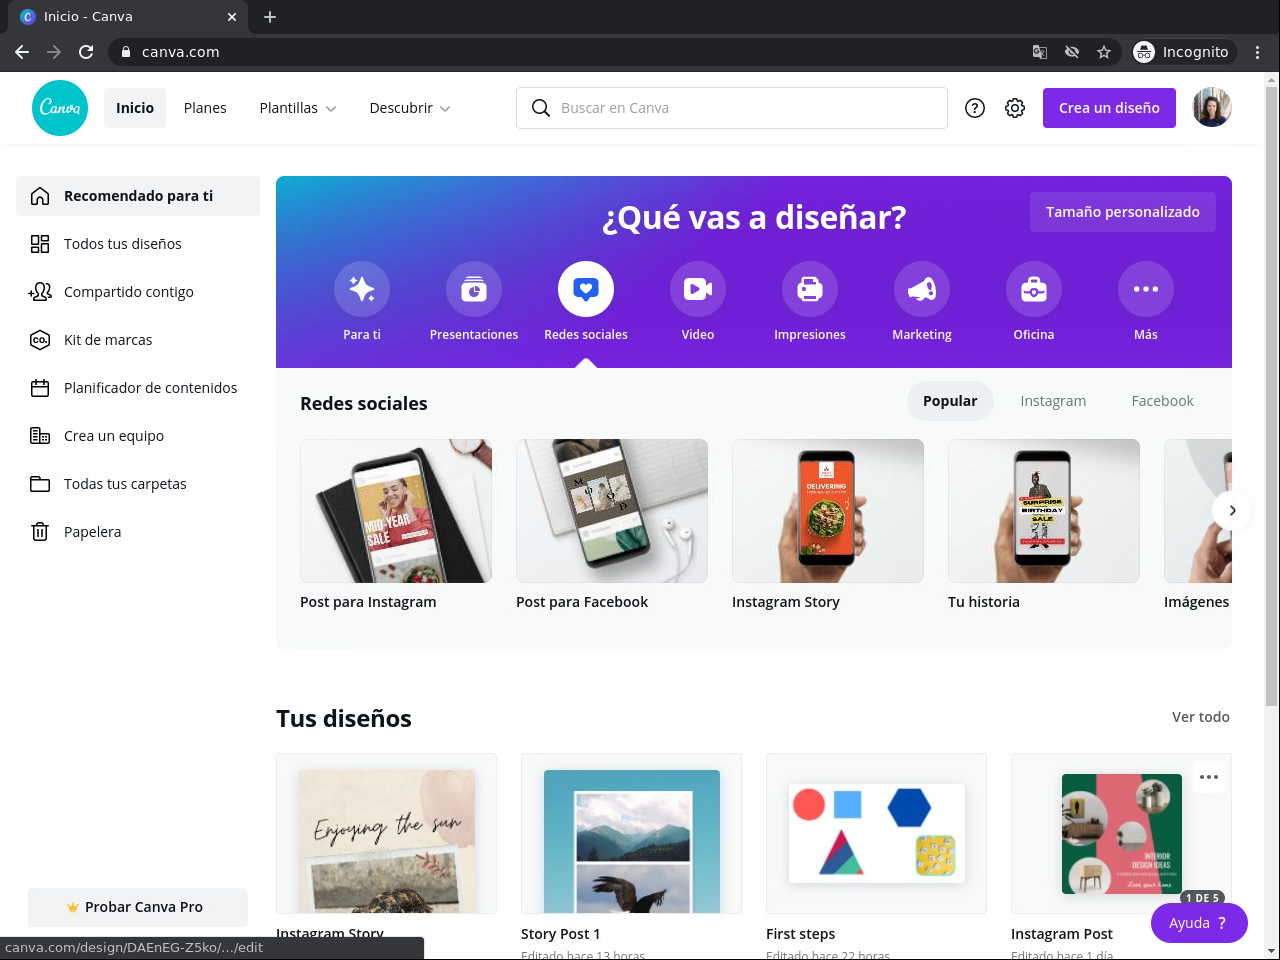Open the Más three-dots category icon
The width and height of the screenshot is (1280, 960).
1146,289
